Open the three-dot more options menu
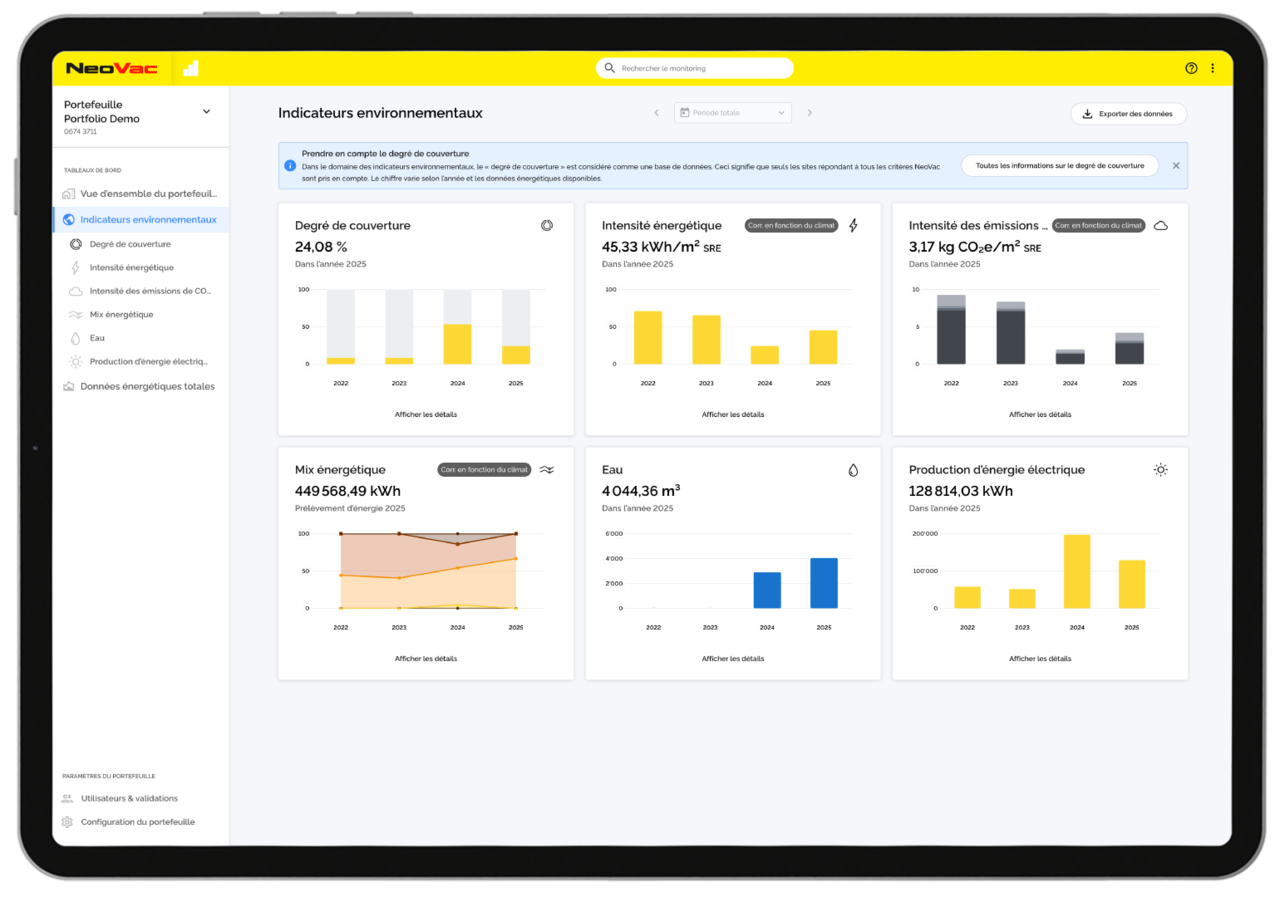The image size is (1280, 897). [1213, 68]
